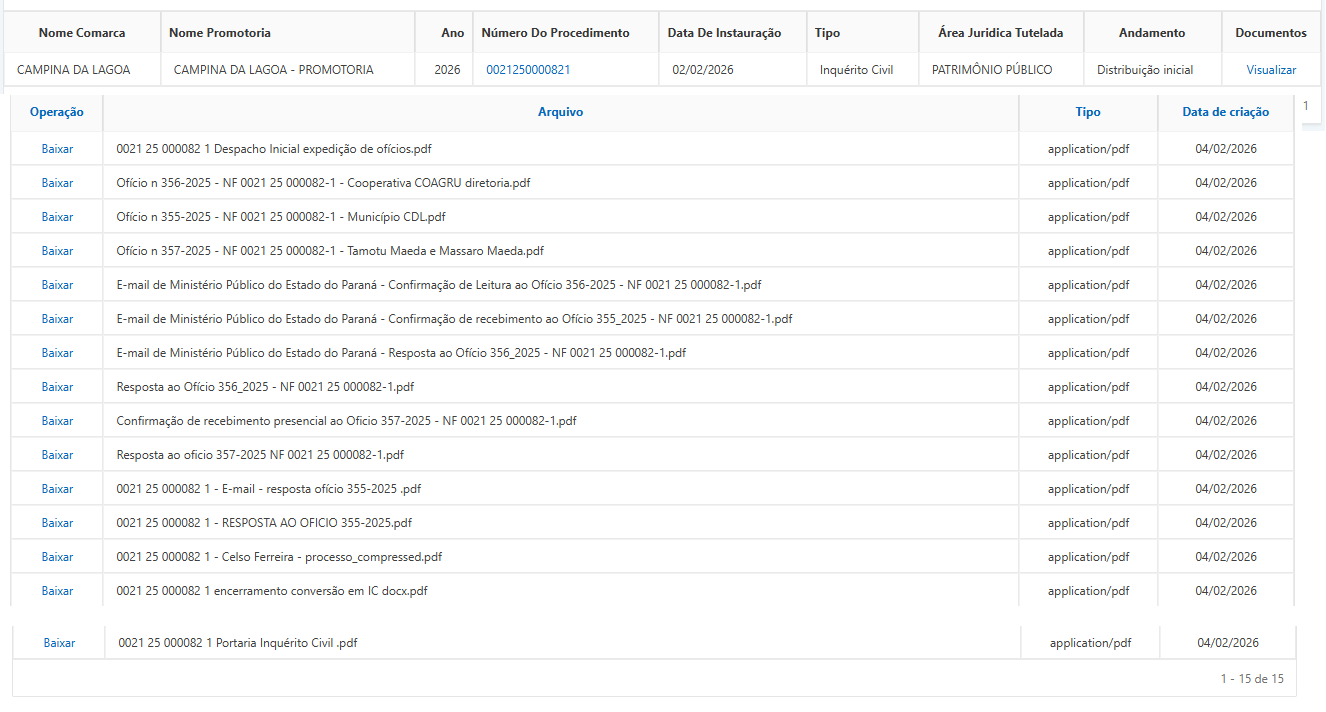Download the Despacho Inicial expedição de ofícios file

point(57,149)
